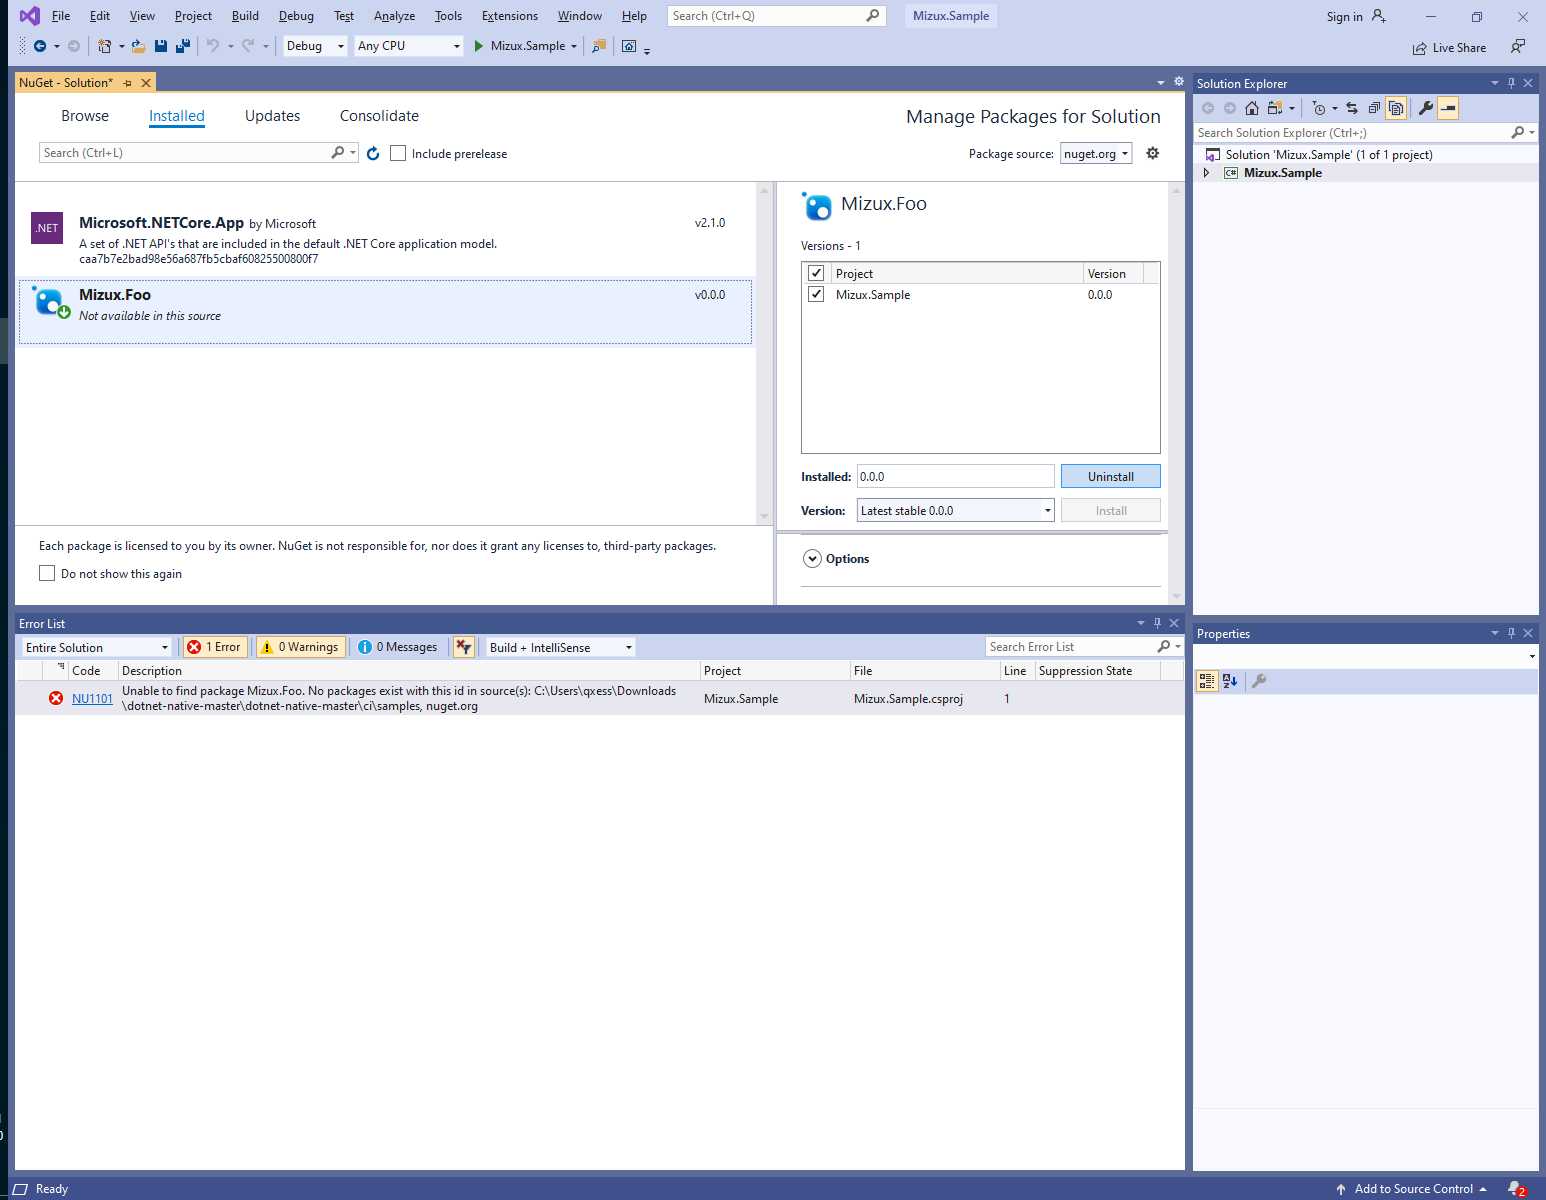The image size is (1546, 1200).
Task: Click Switch Views icon in Solution Explorer
Action: [1275, 108]
